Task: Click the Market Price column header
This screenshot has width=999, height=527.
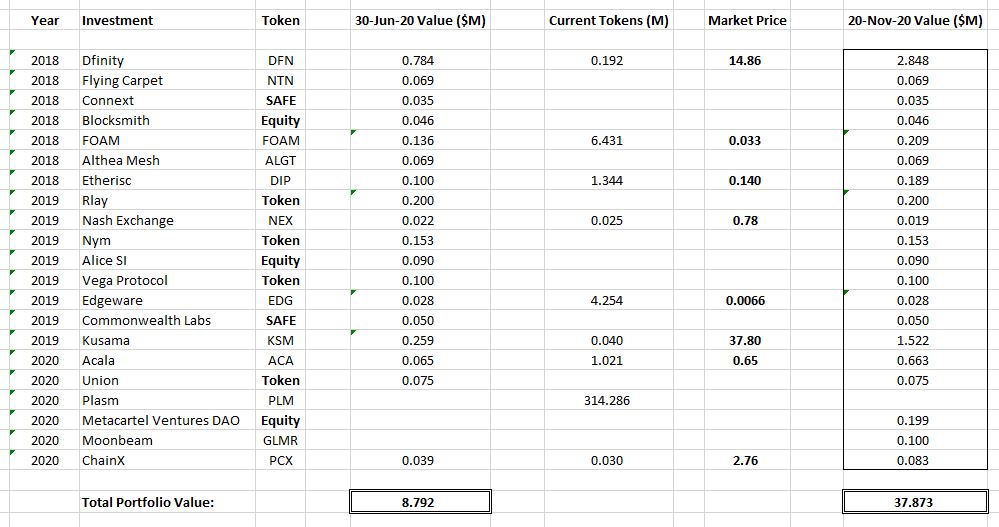Action: pos(747,20)
